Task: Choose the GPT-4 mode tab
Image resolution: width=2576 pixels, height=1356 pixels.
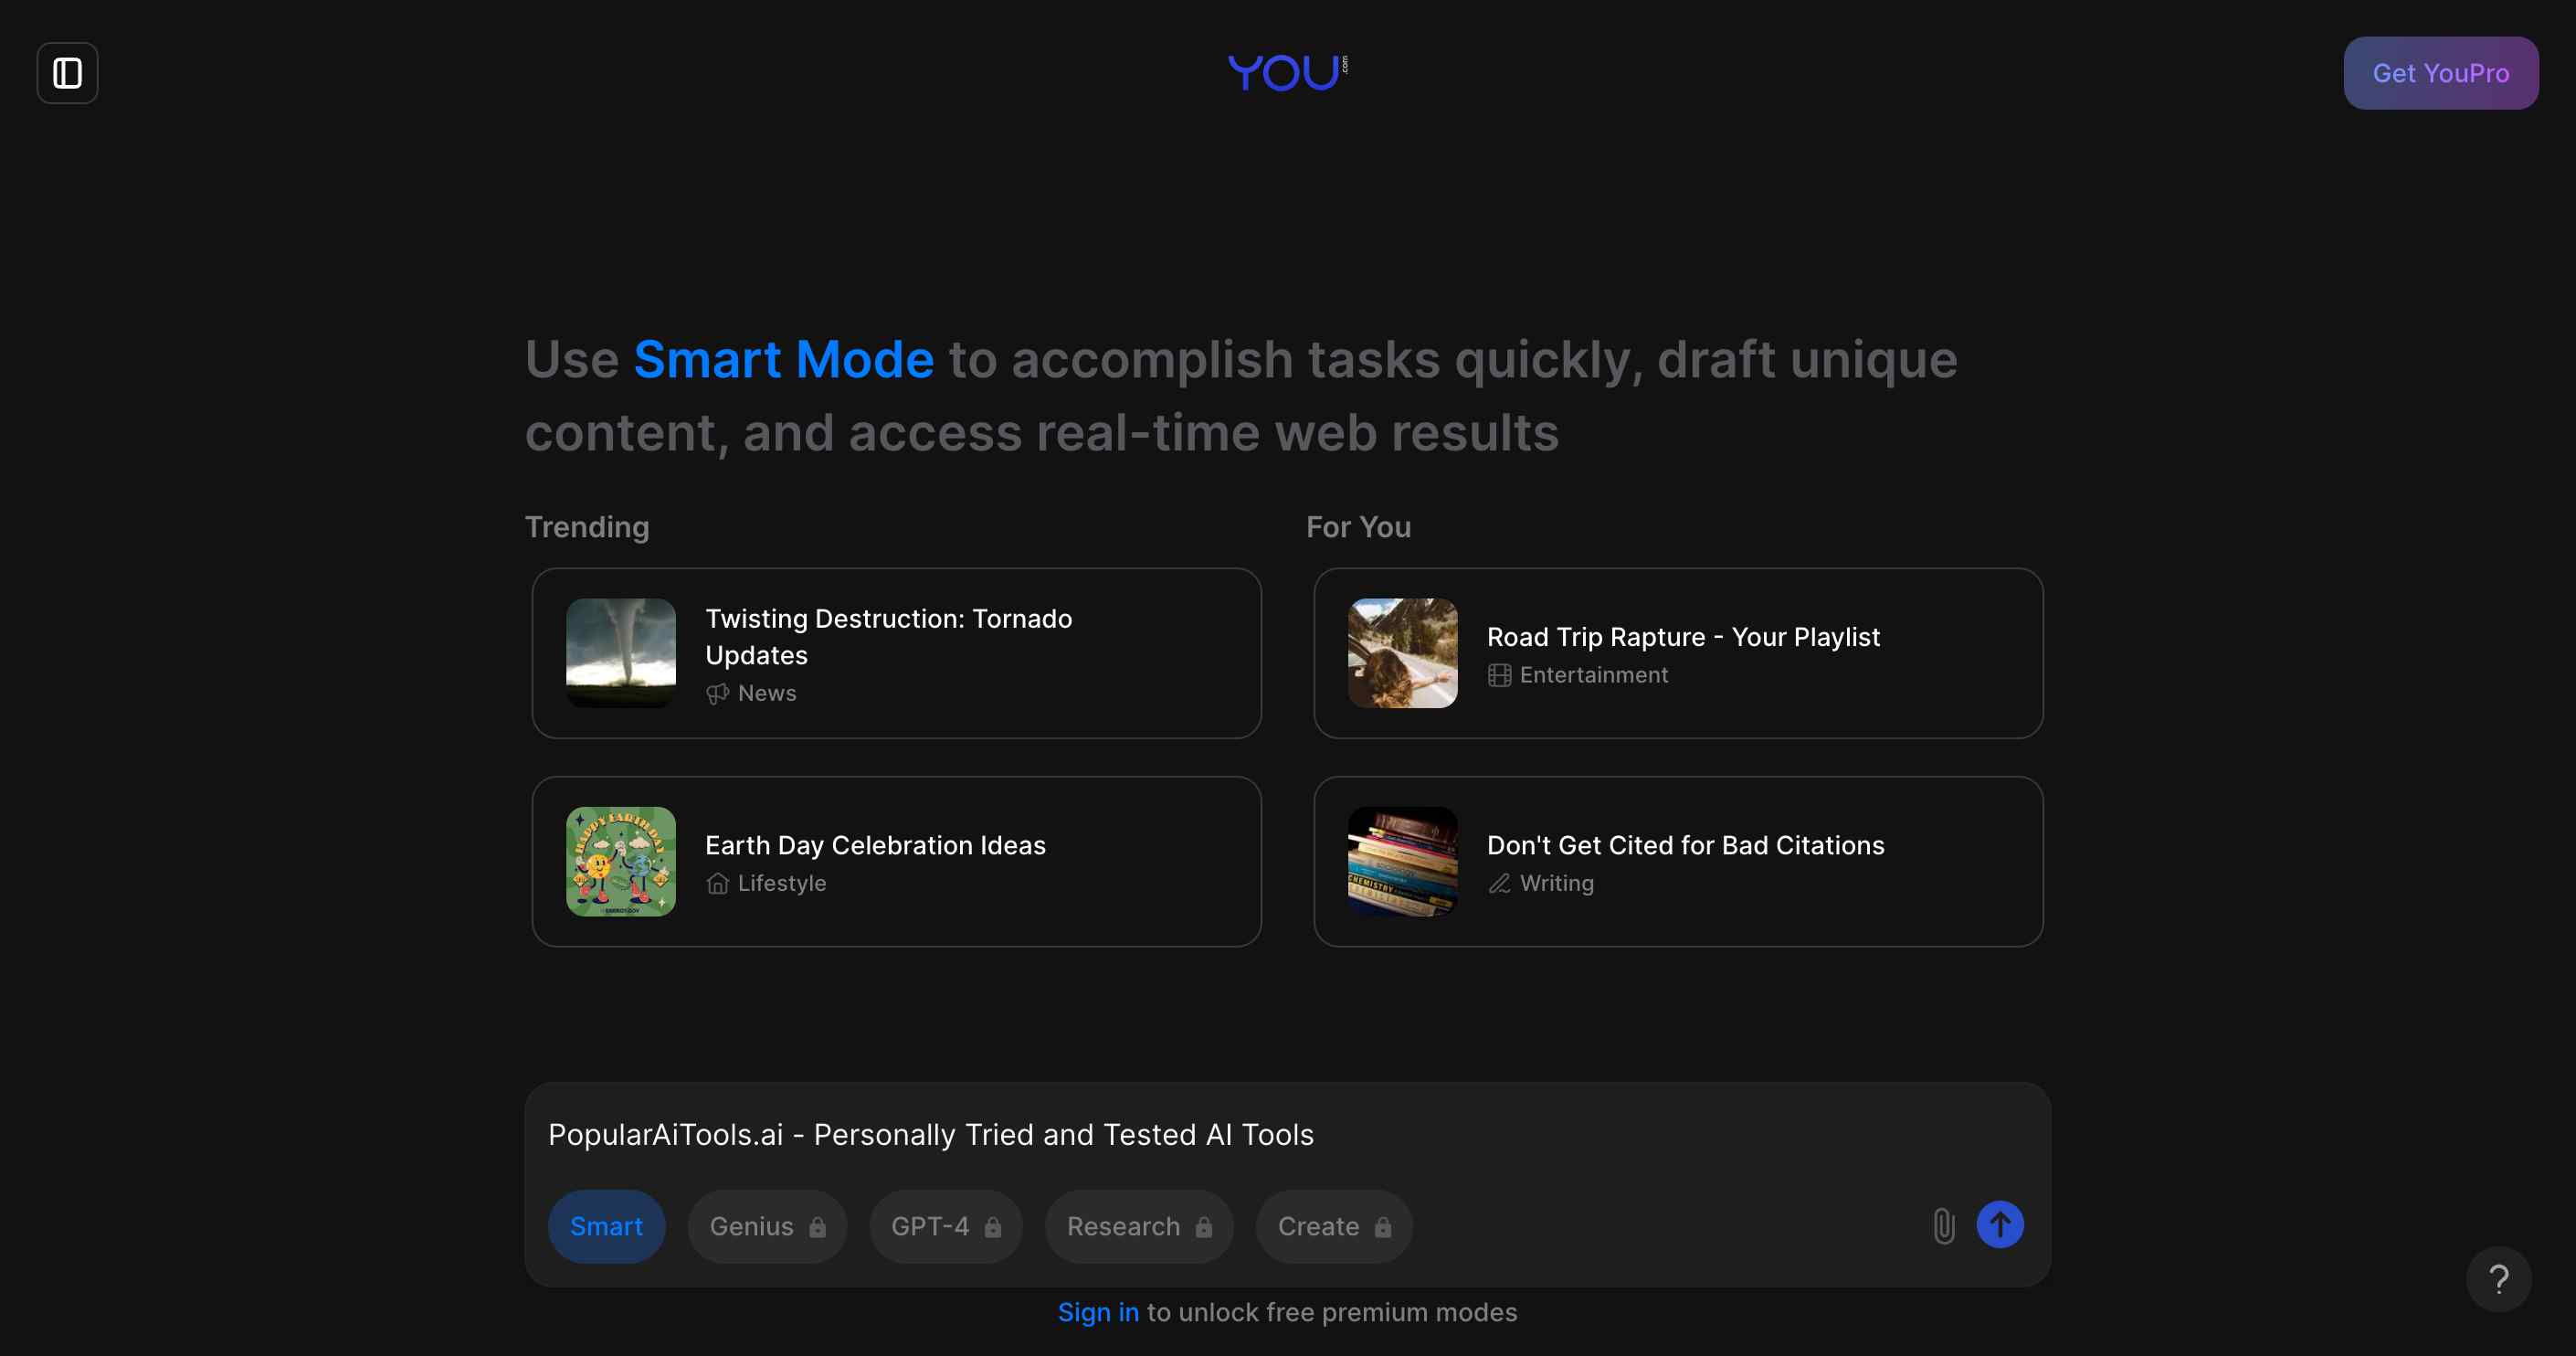Action: (x=945, y=1226)
